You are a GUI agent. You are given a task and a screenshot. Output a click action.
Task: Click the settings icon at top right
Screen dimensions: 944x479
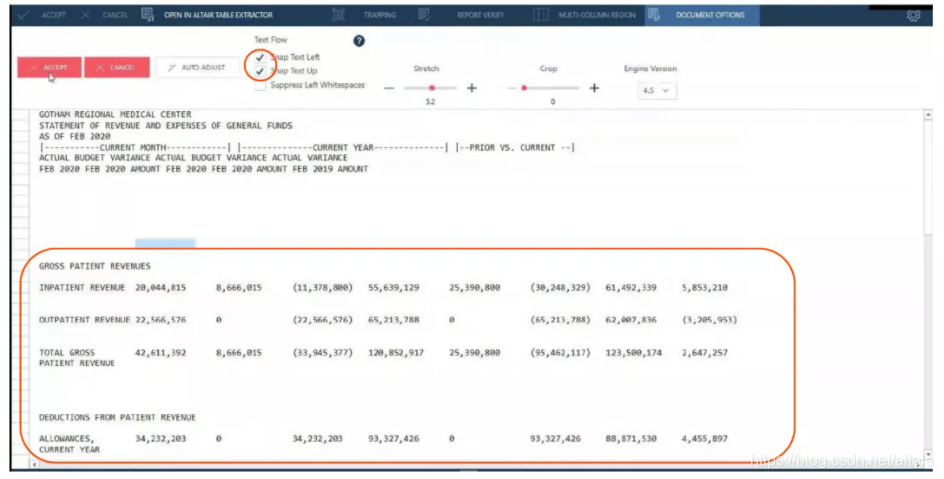click(x=912, y=16)
